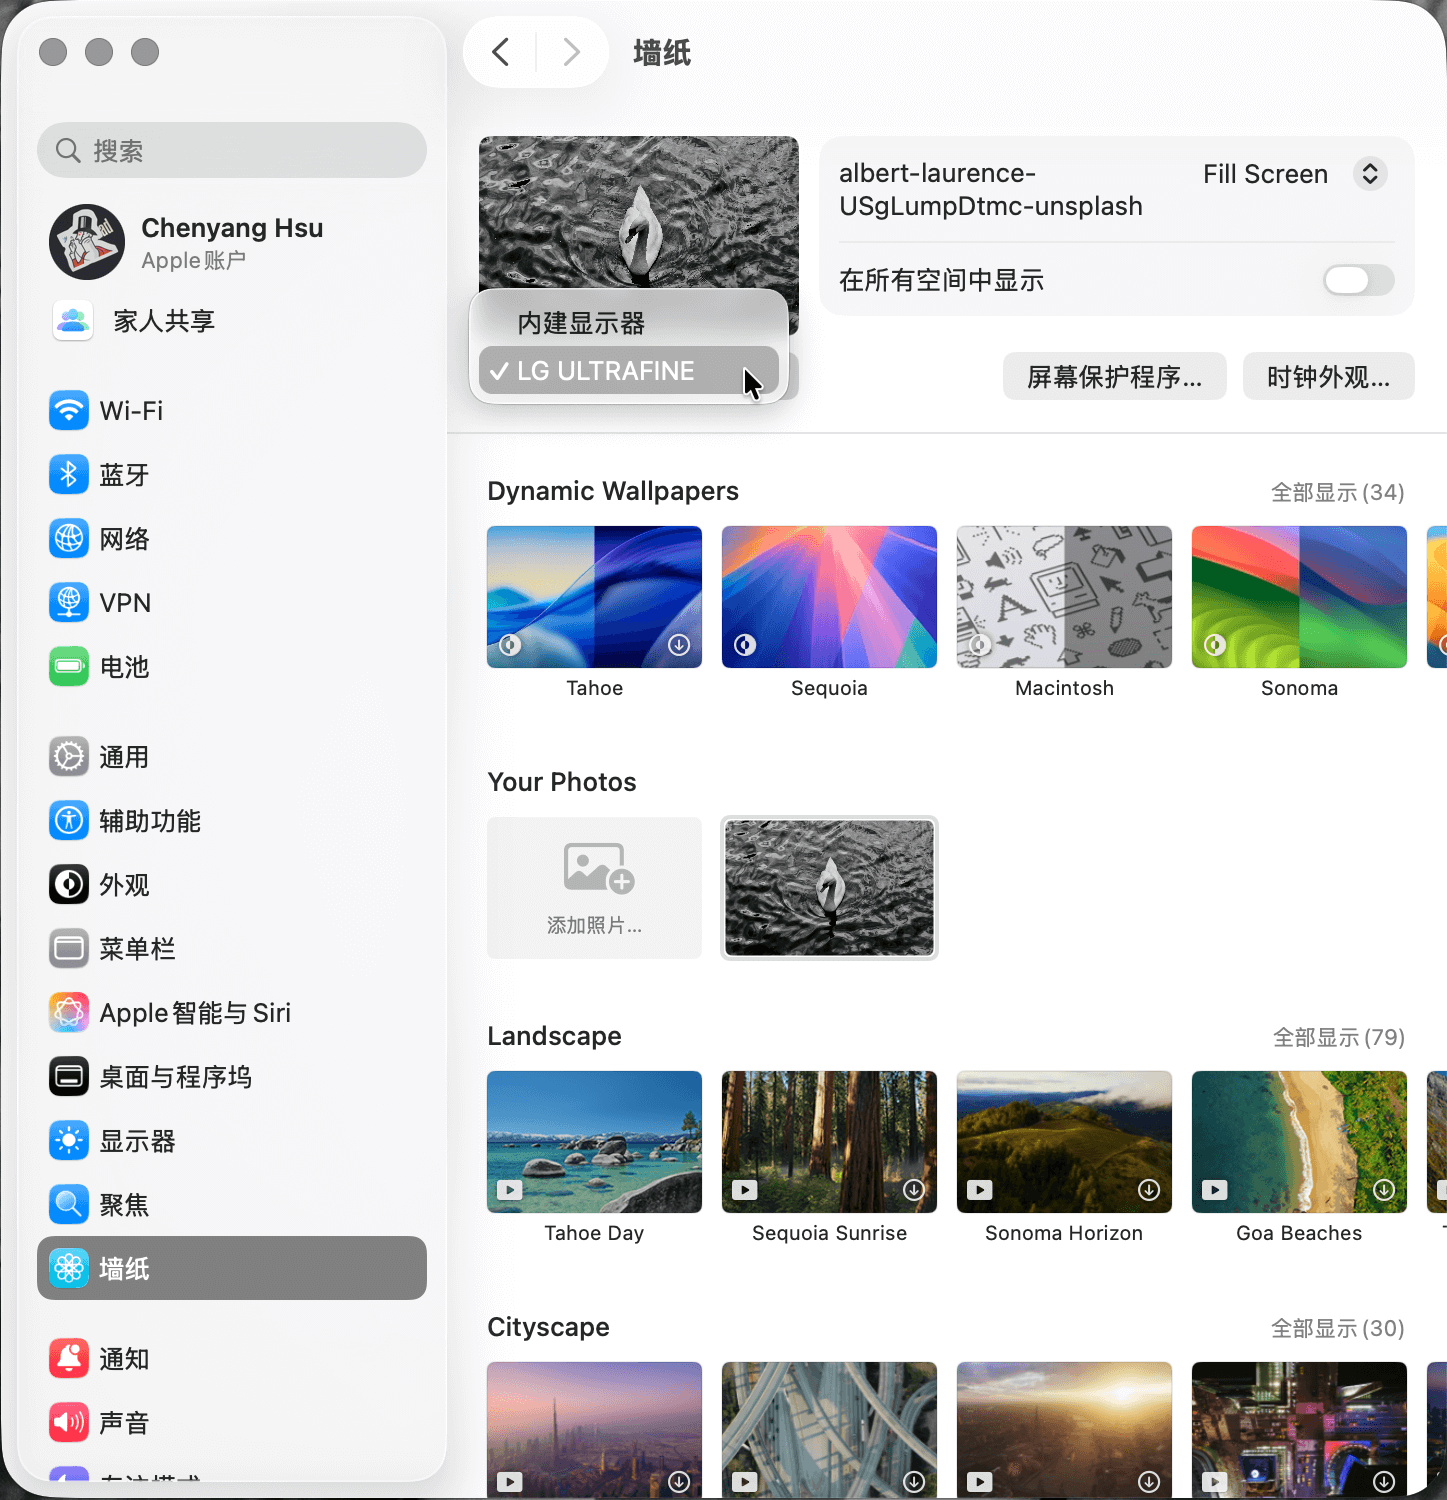Download the Sequoia Sunrise wallpaper

pos(913,1190)
